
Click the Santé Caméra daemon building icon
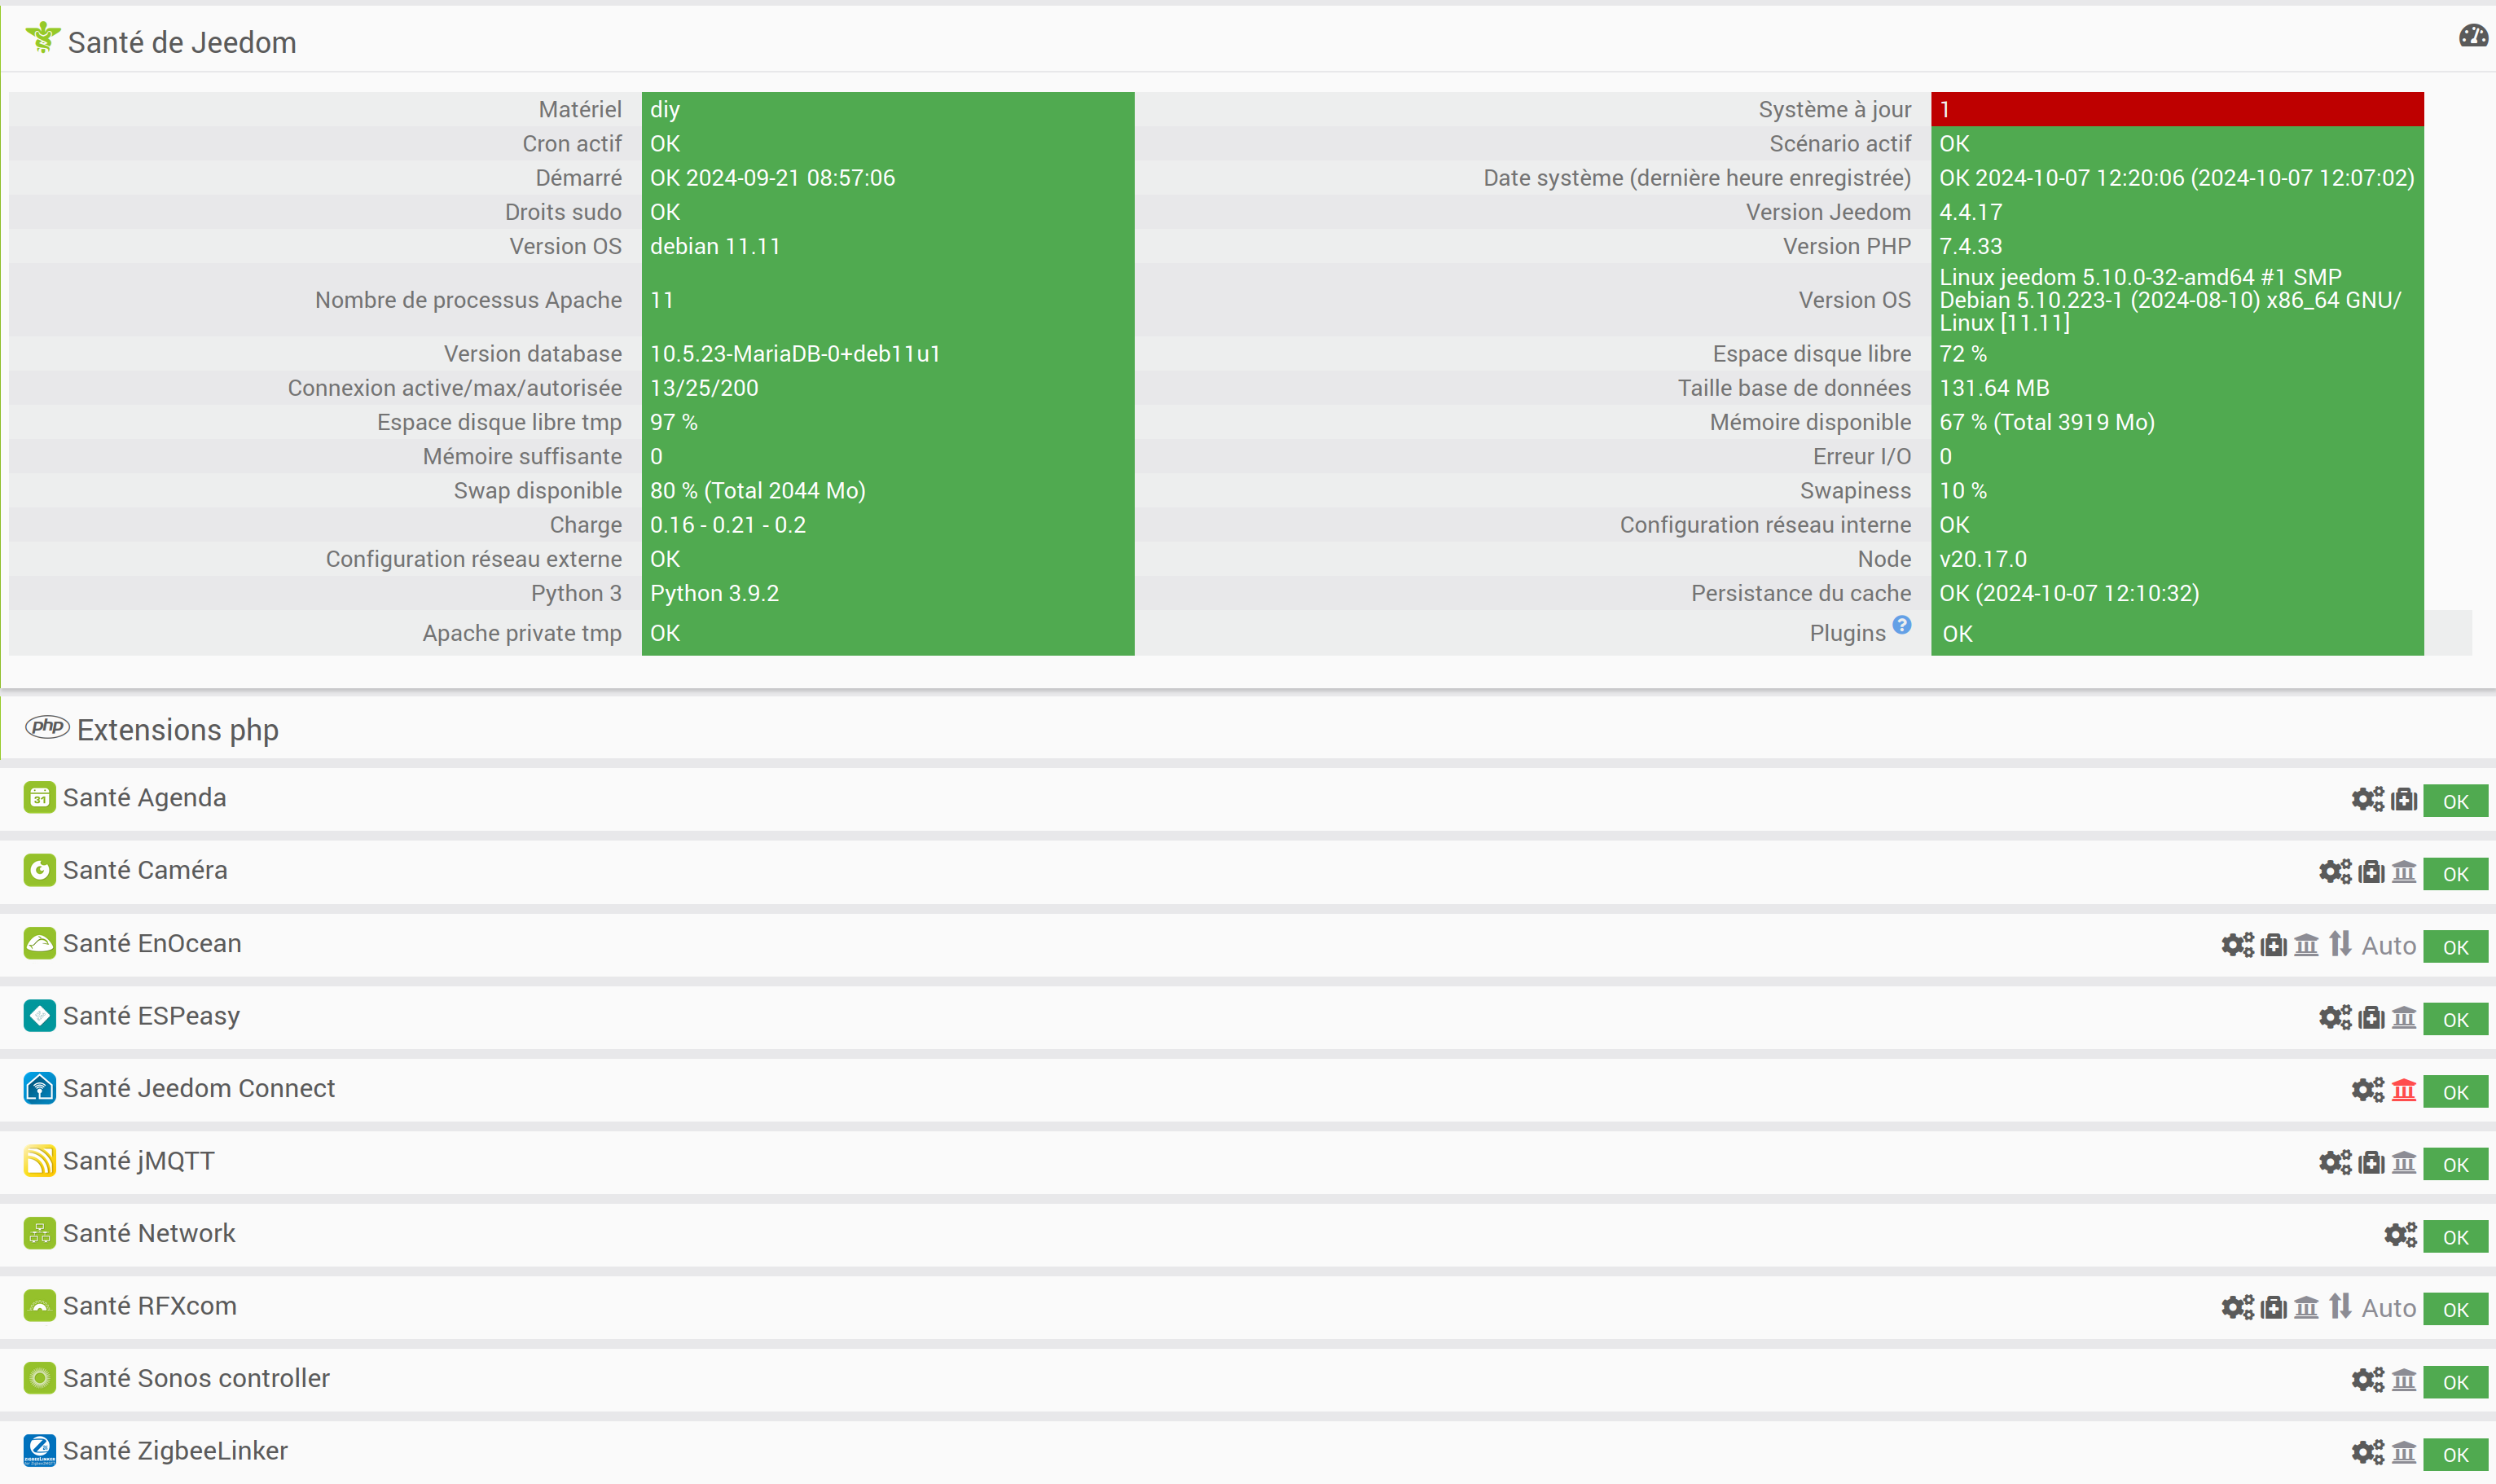point(2403,872)
